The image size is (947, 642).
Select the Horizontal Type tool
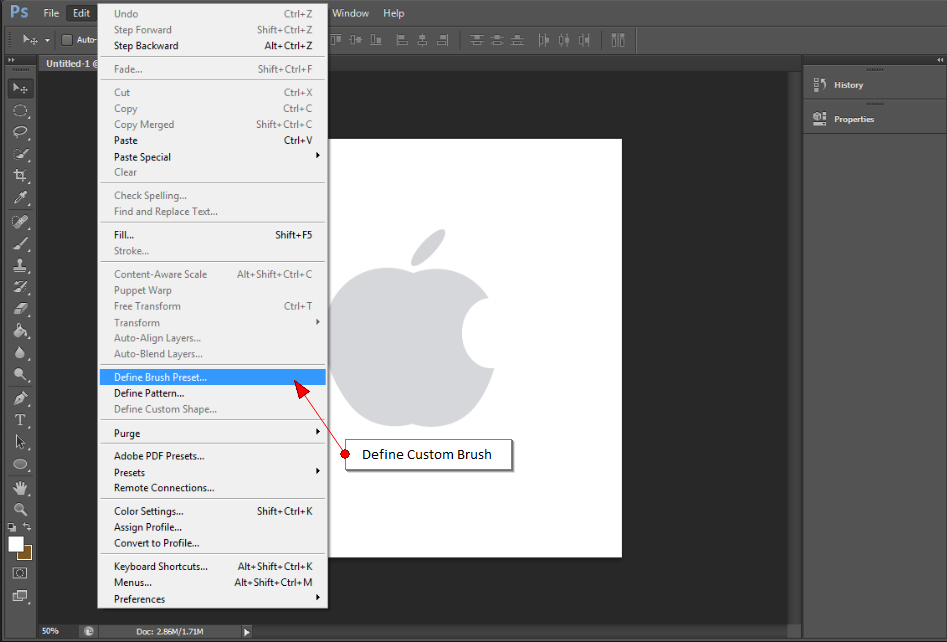(x=20, y=420)
